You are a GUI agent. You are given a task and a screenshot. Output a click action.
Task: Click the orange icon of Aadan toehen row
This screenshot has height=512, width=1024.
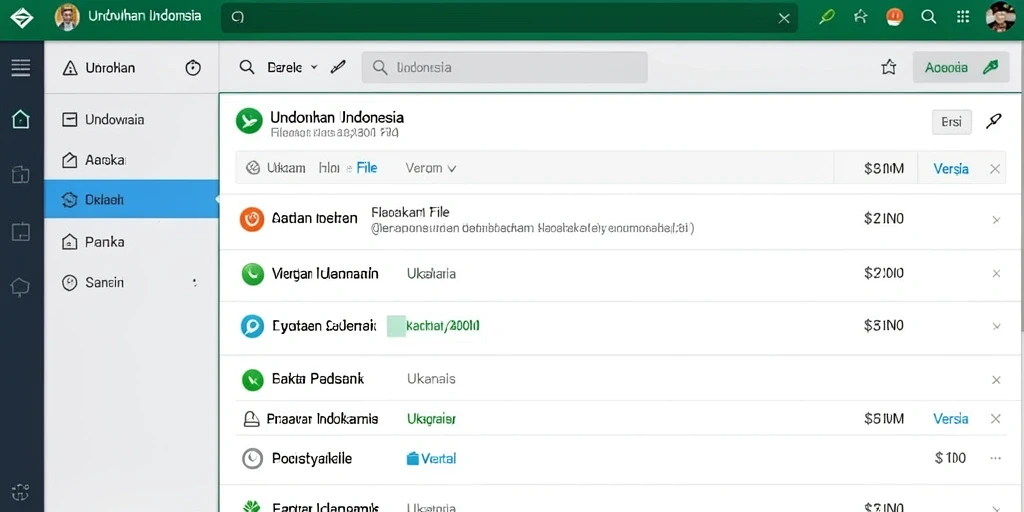251,219
